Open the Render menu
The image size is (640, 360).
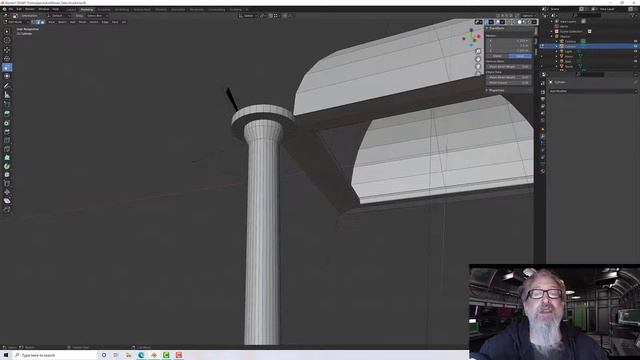(x=30, y=9)
